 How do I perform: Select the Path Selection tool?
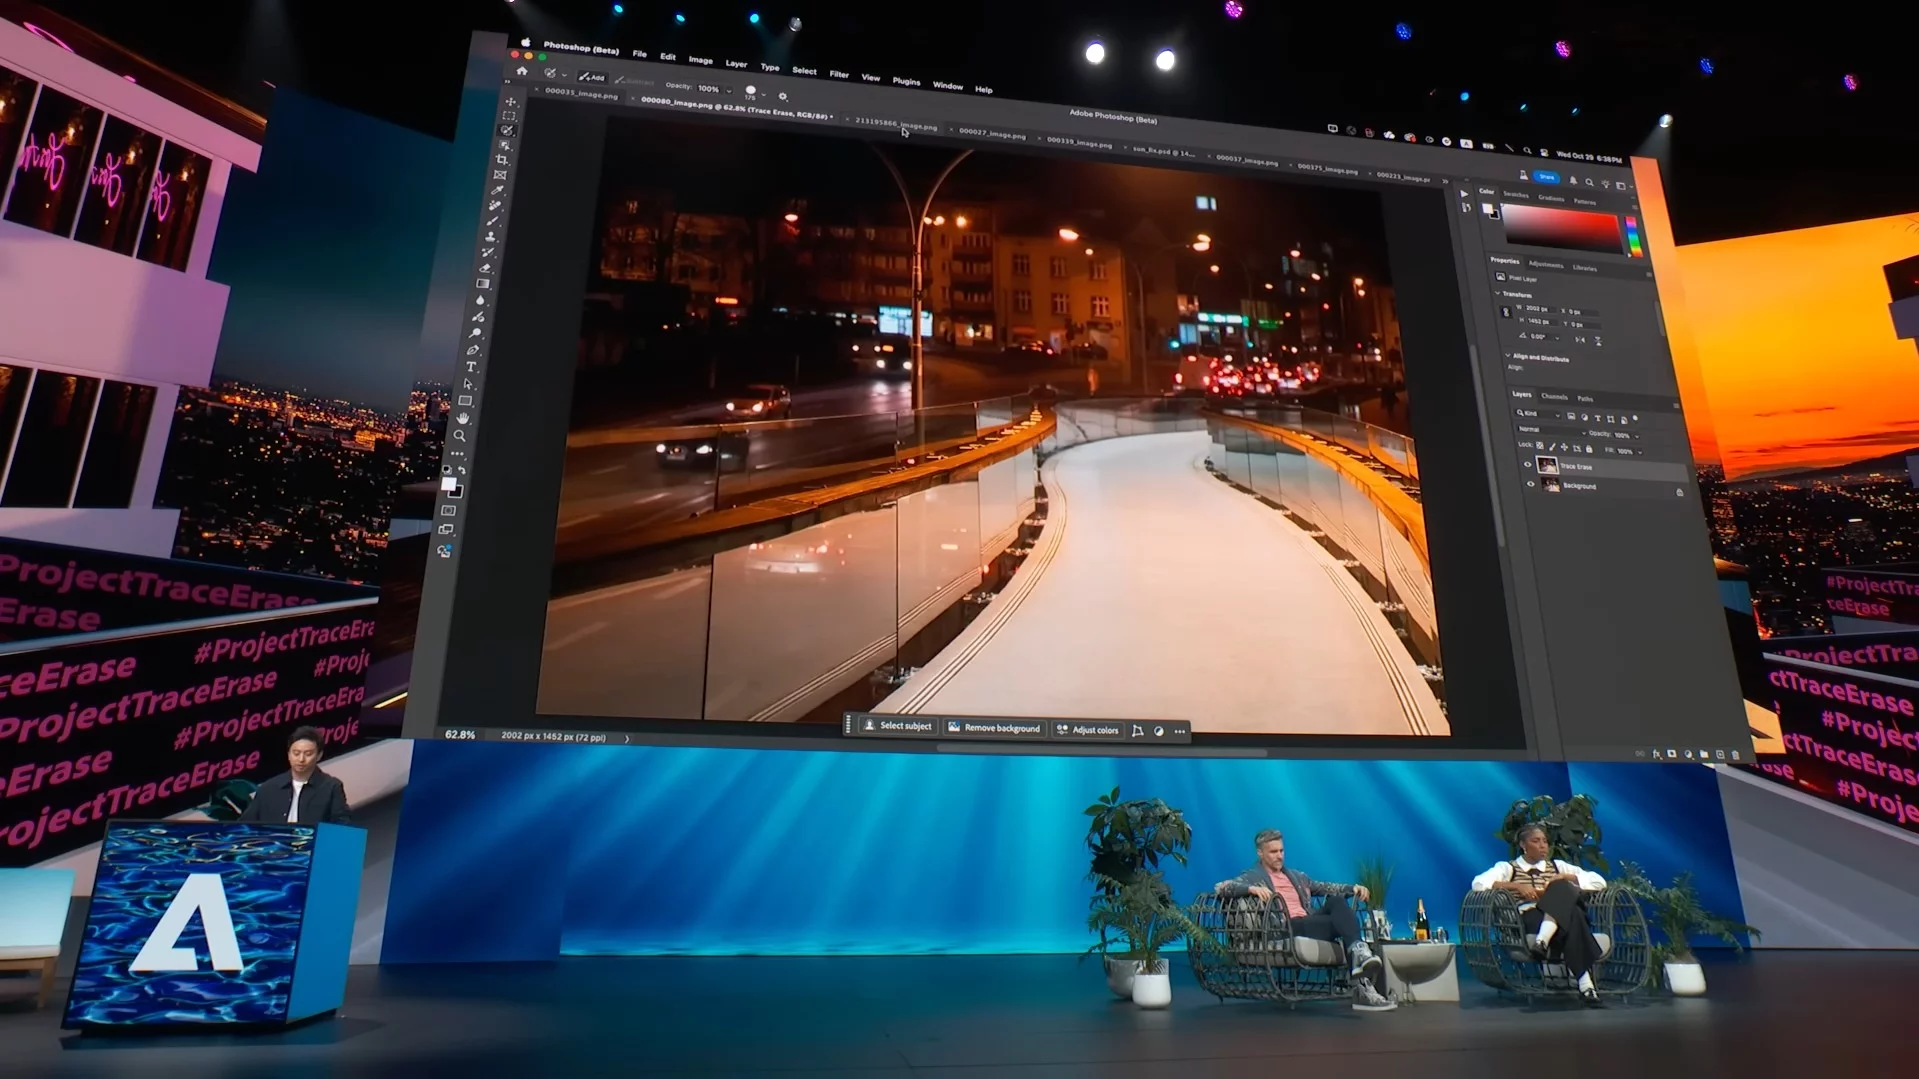468,384
